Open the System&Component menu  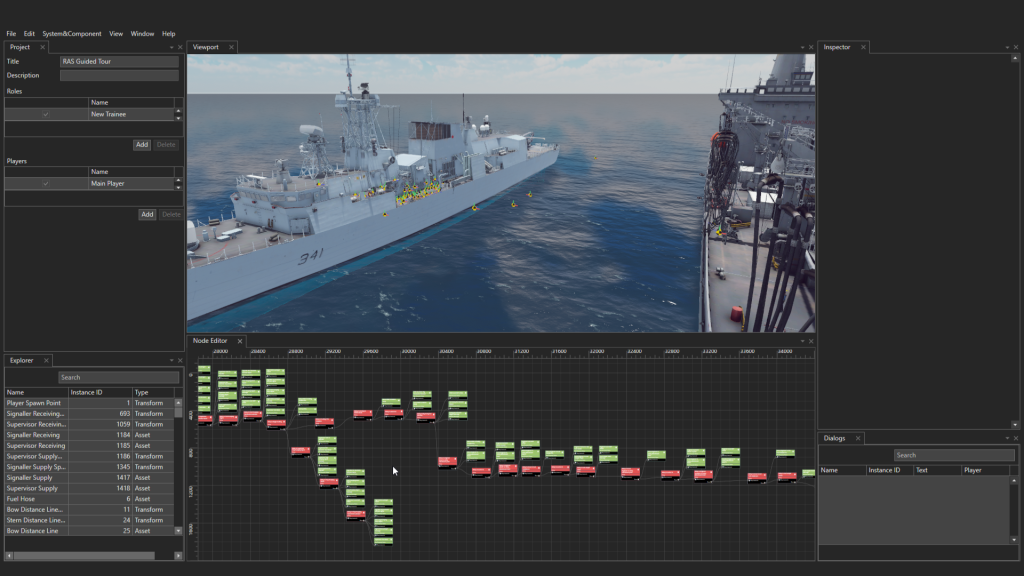coord(71,34)
